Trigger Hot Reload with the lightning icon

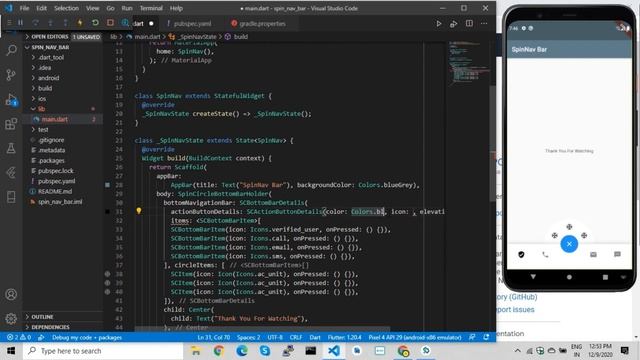[x=80, y=23]
